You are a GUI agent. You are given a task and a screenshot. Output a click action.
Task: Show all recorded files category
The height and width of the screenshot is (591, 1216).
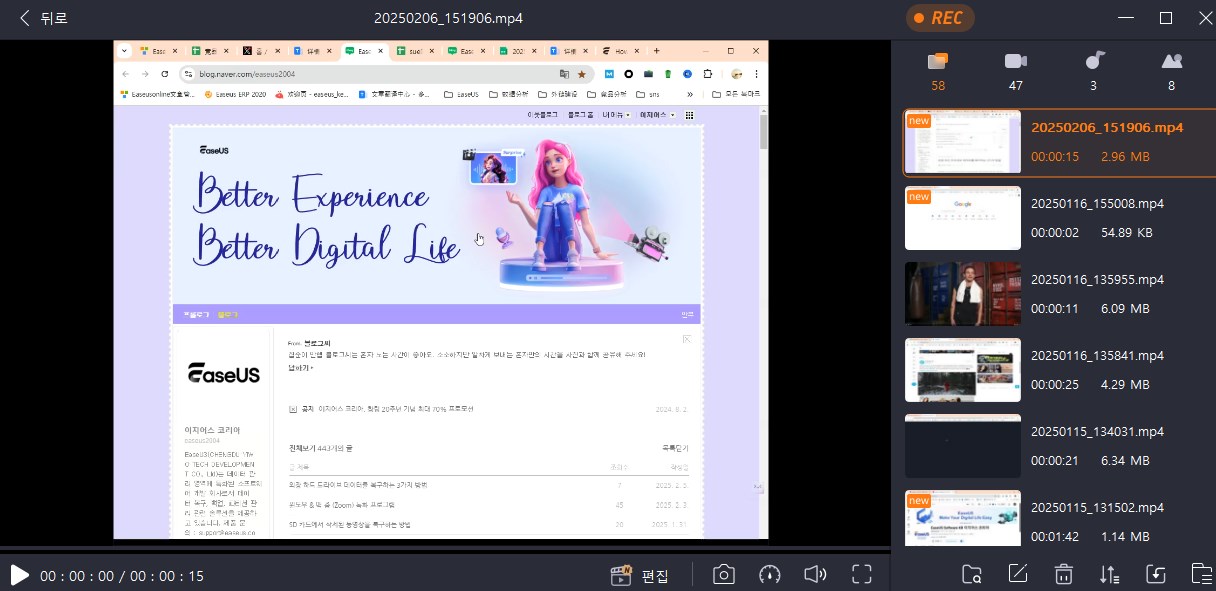(937, 70)
